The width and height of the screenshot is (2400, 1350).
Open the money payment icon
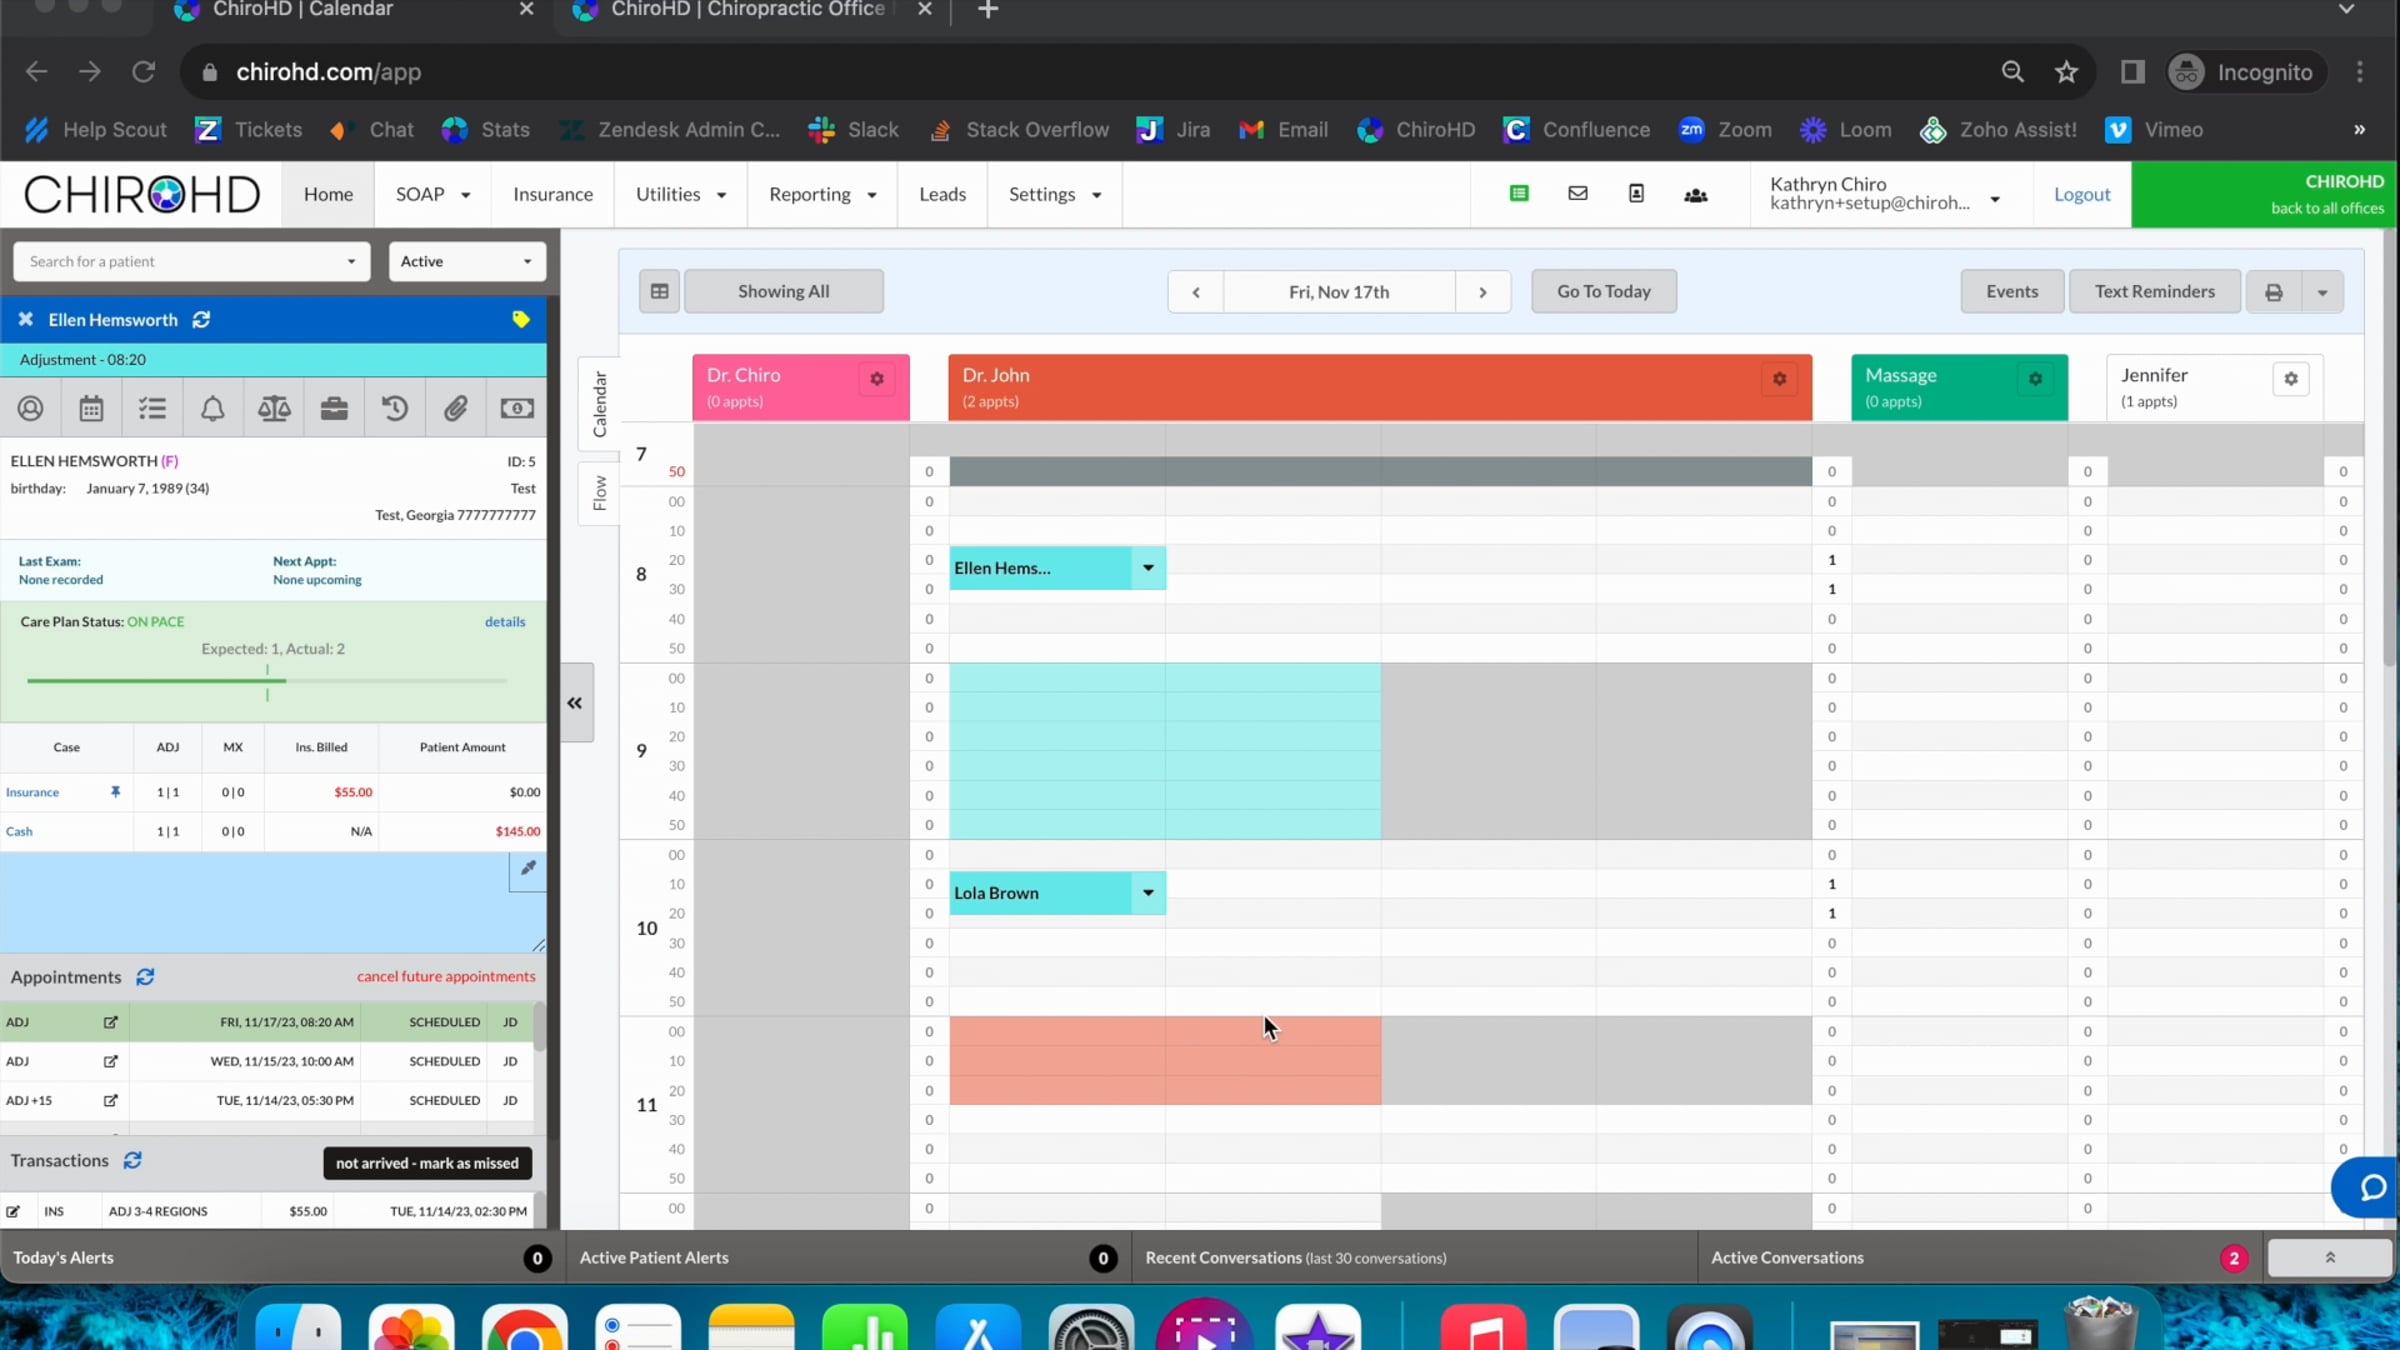click(517, 408)
